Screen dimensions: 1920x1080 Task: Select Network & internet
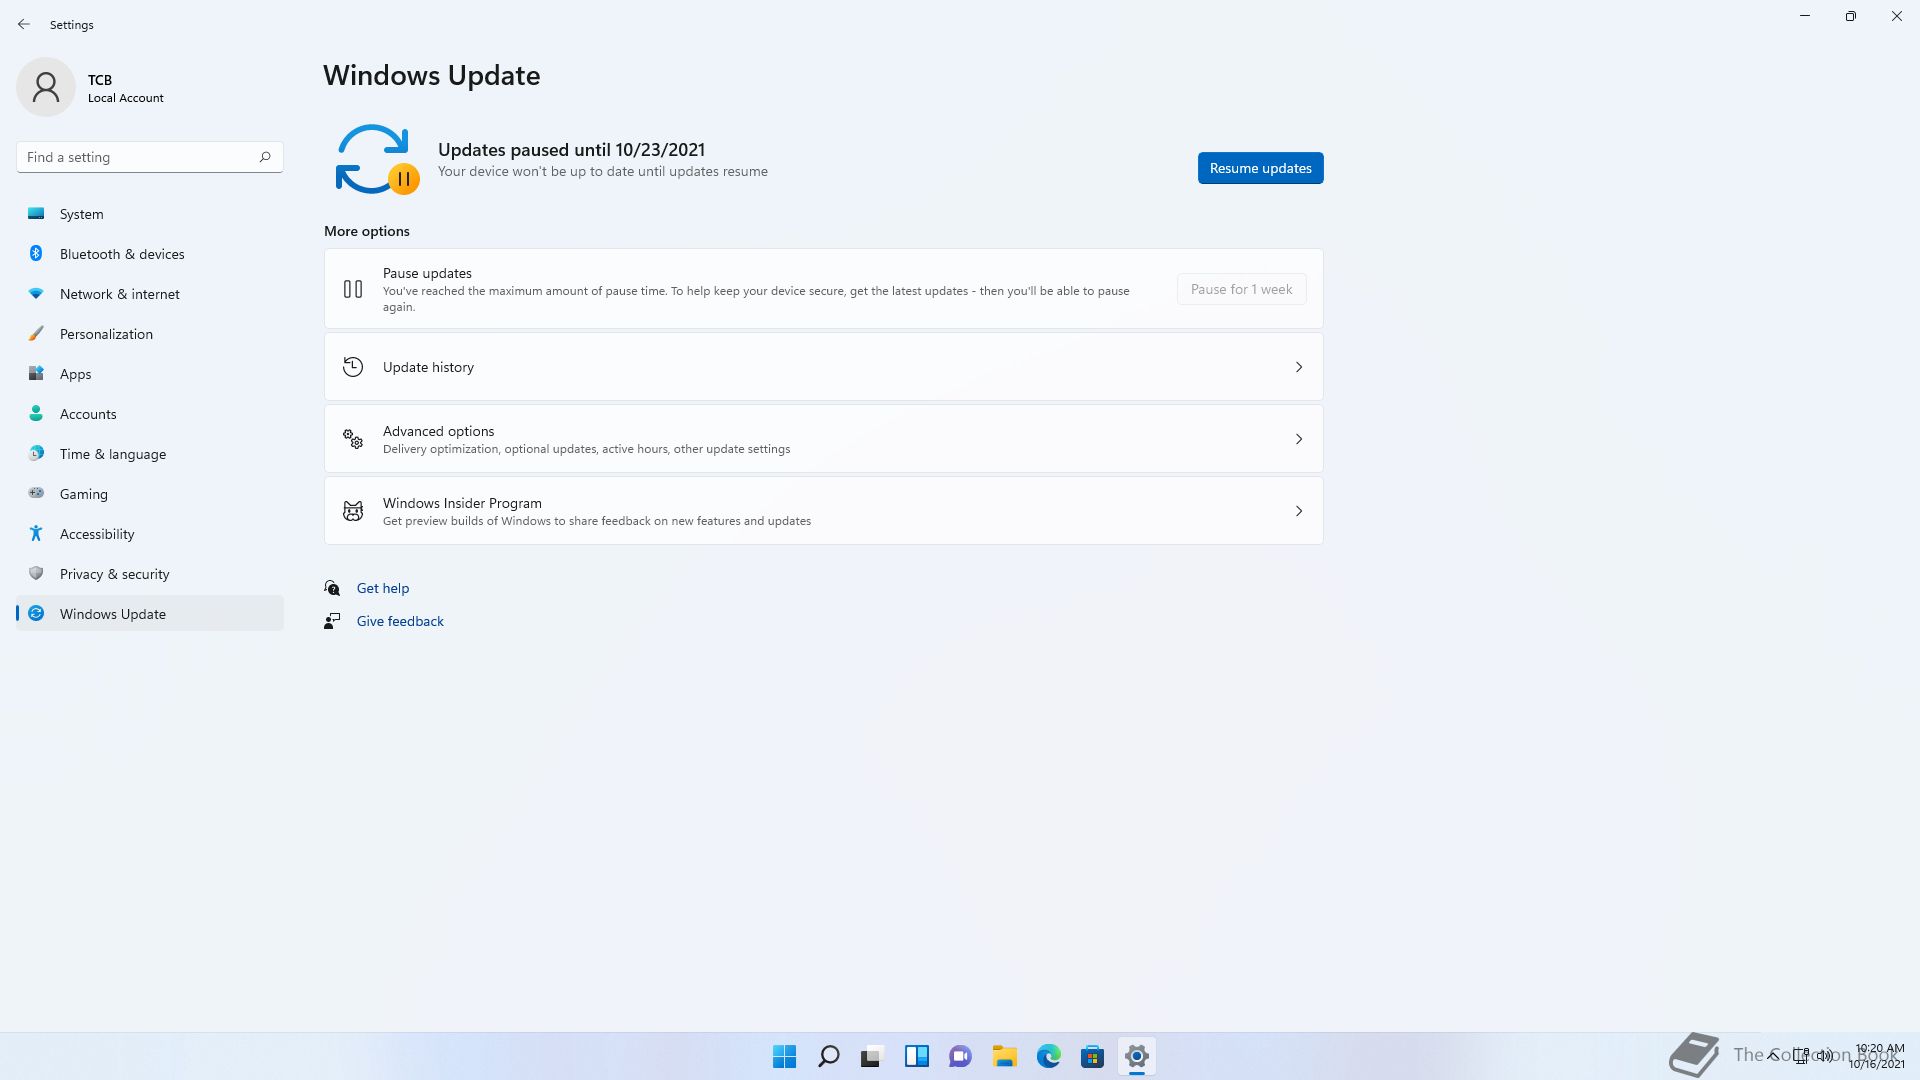150,294
